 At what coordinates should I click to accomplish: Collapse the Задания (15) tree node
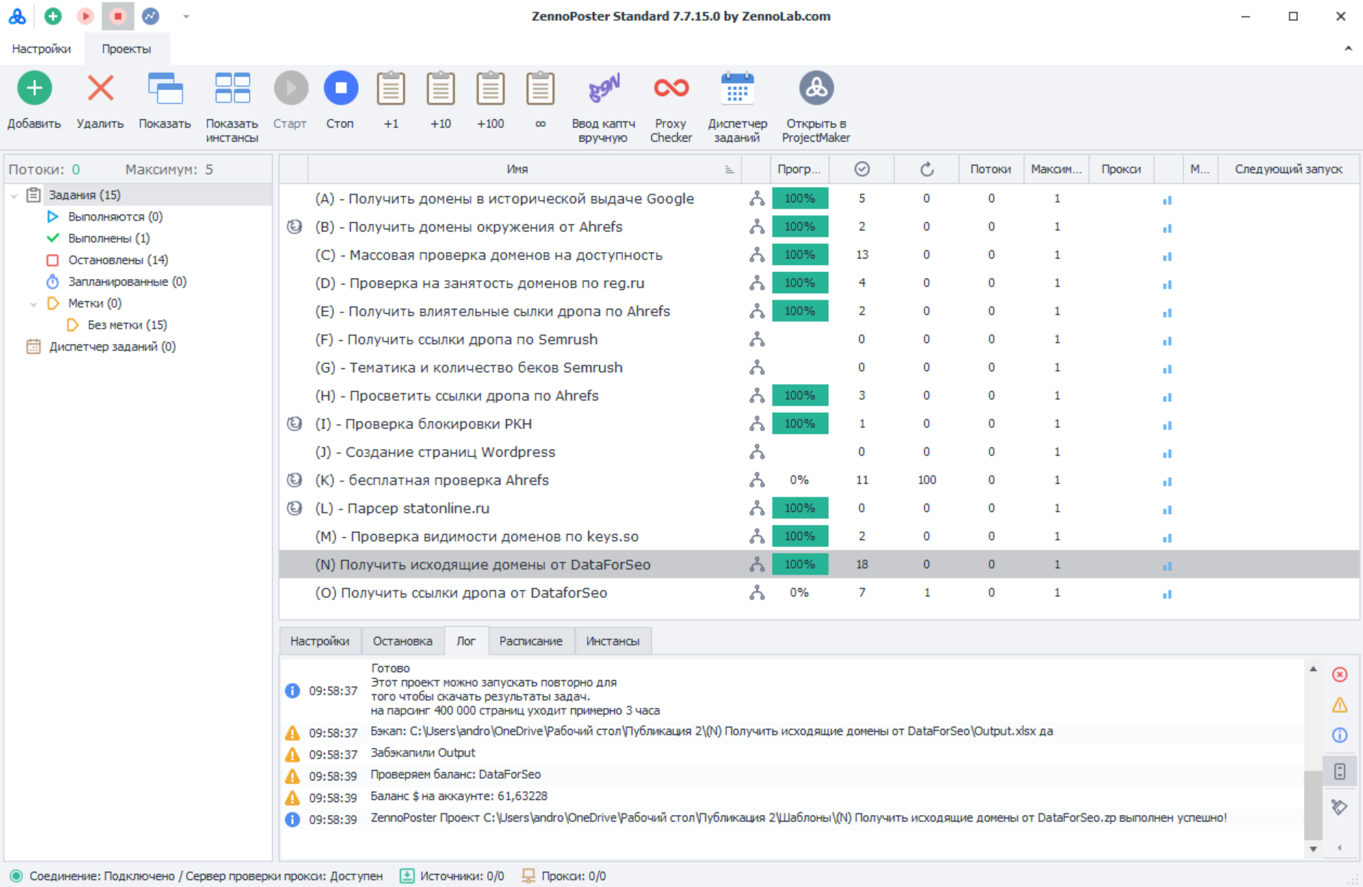tap(14, 196)
